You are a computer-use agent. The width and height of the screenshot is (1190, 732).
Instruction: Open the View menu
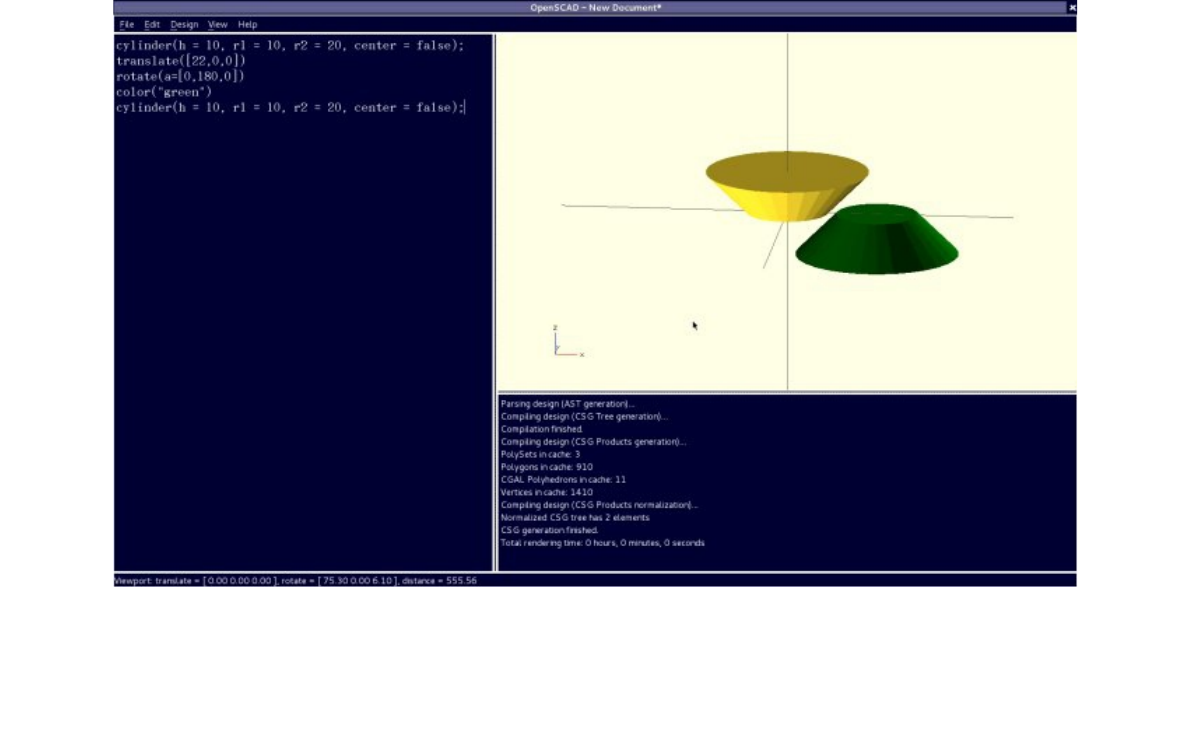(217, 24)
